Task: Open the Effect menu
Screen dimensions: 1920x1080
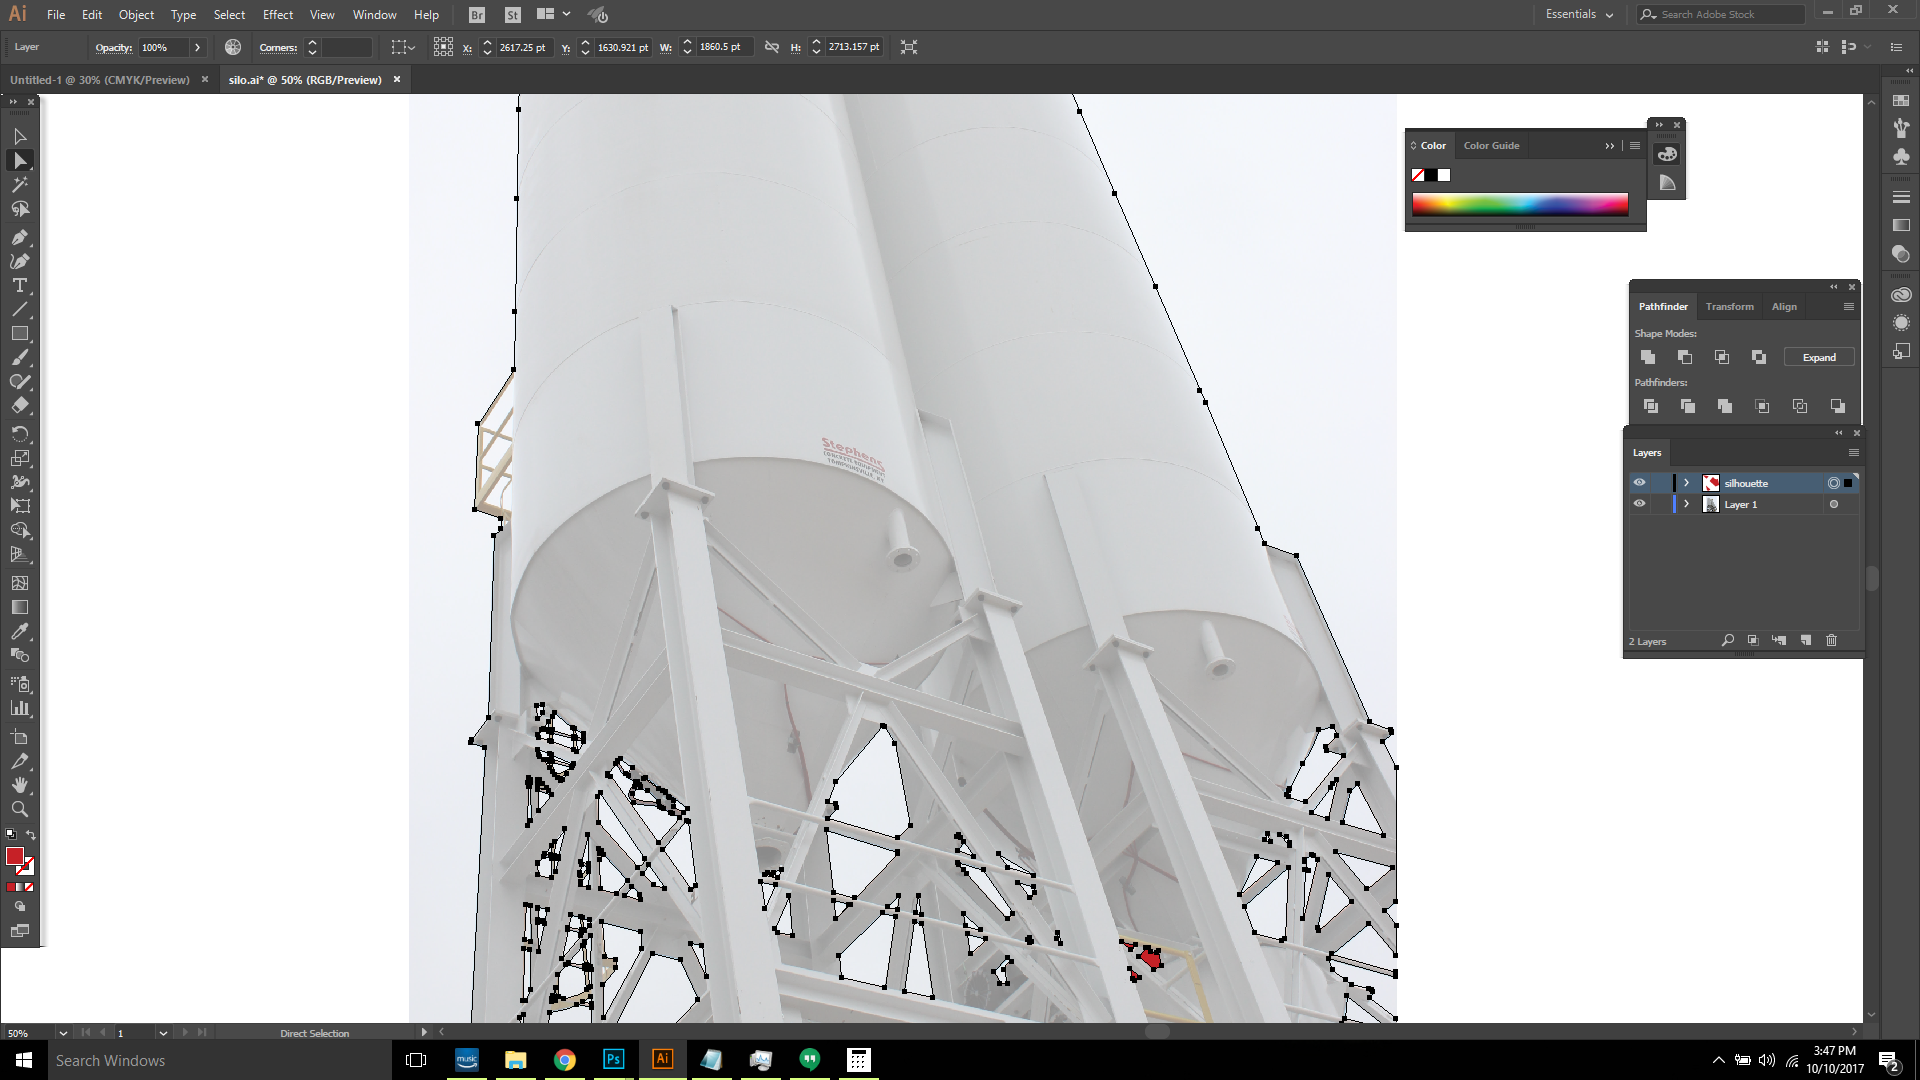Action: point(278,14)
